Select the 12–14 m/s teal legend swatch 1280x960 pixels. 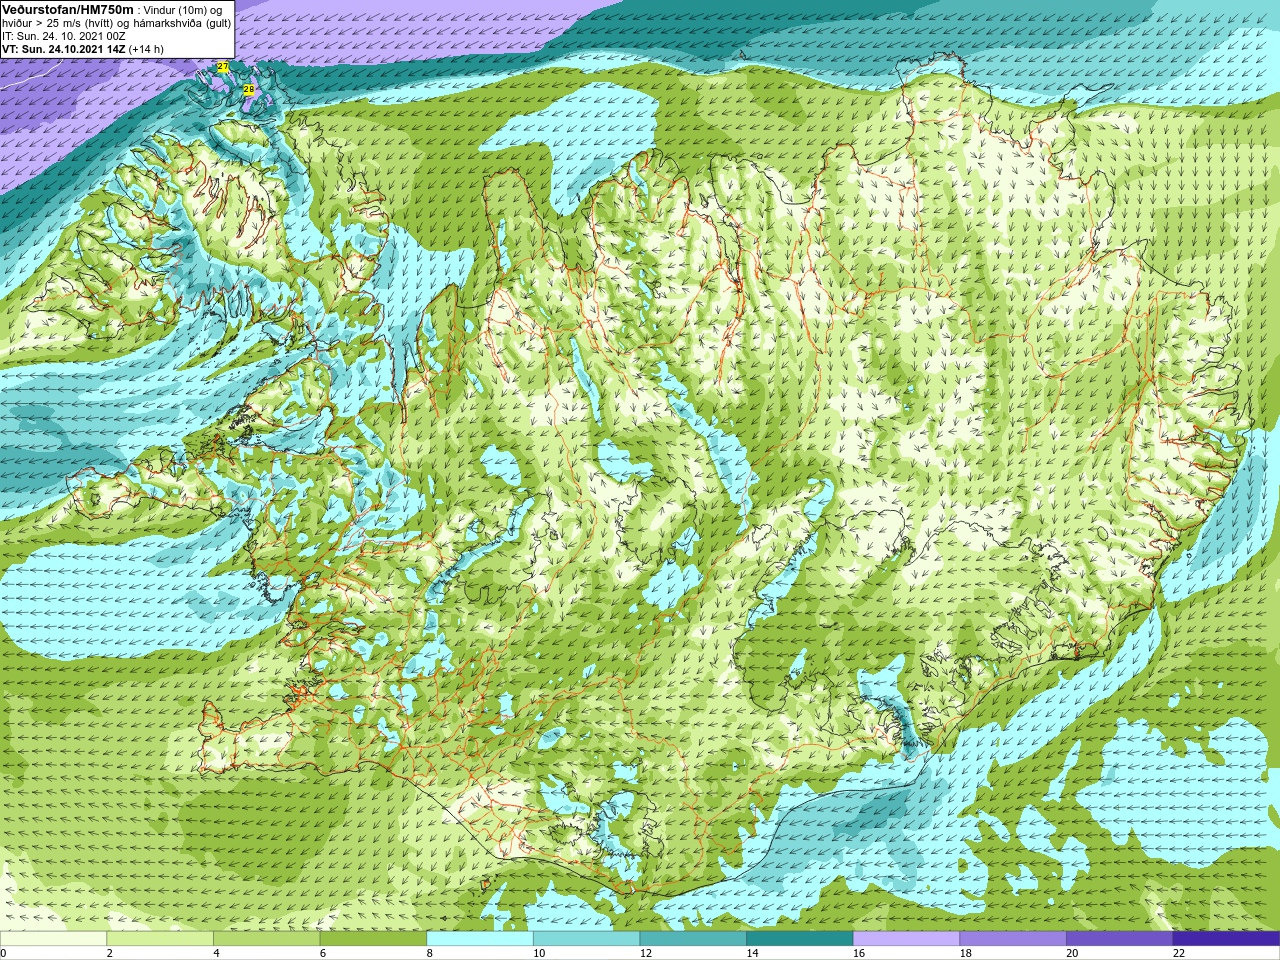[x=693, y=939]
